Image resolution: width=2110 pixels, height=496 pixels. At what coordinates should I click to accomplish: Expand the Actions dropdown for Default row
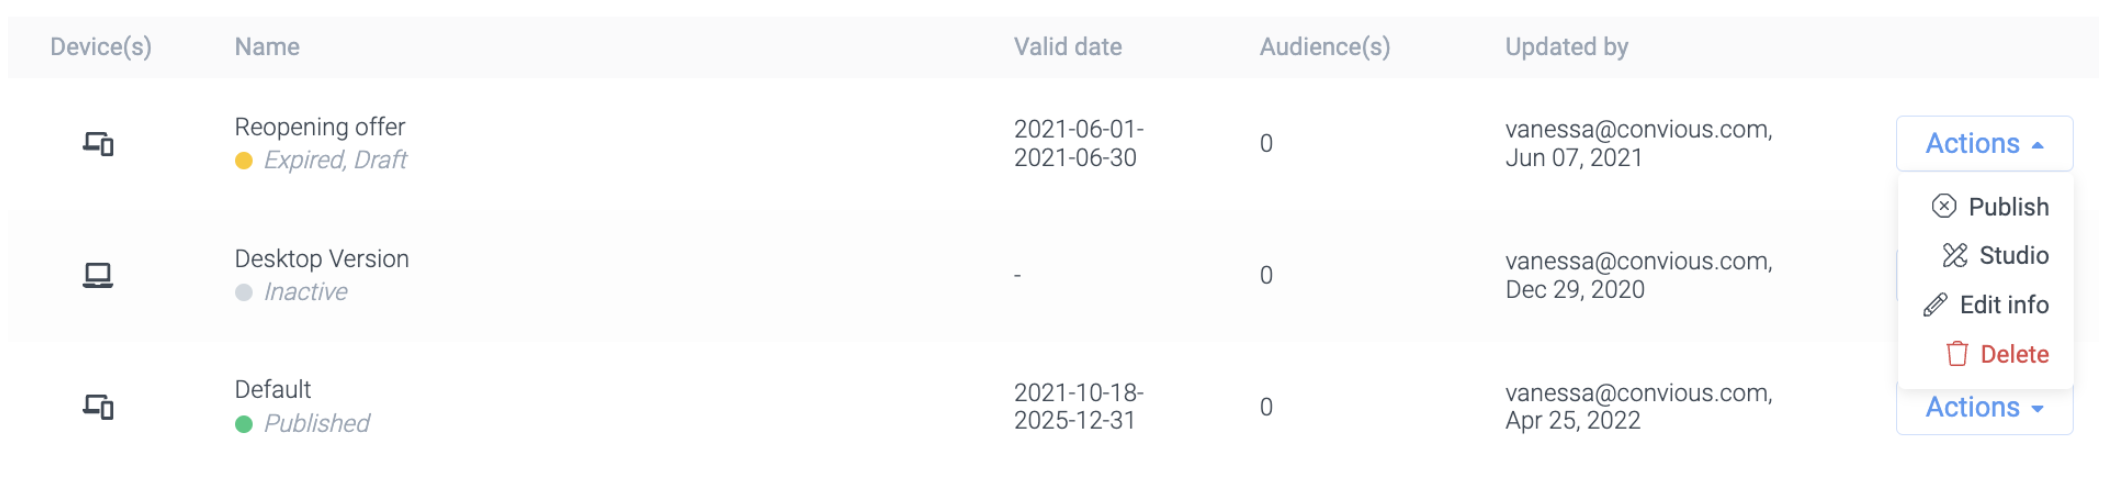(x=1984, y=409)
